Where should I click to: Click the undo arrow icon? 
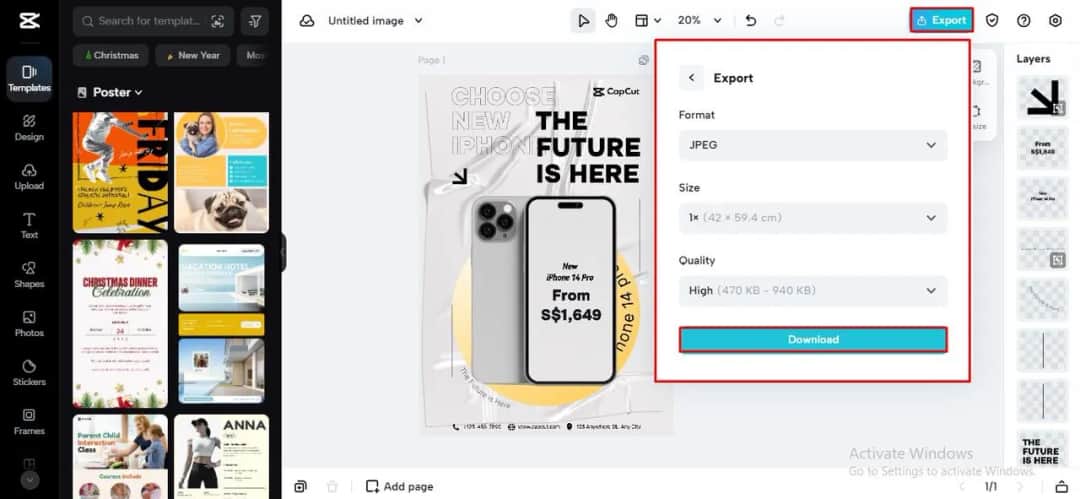[x=751, y=20]
